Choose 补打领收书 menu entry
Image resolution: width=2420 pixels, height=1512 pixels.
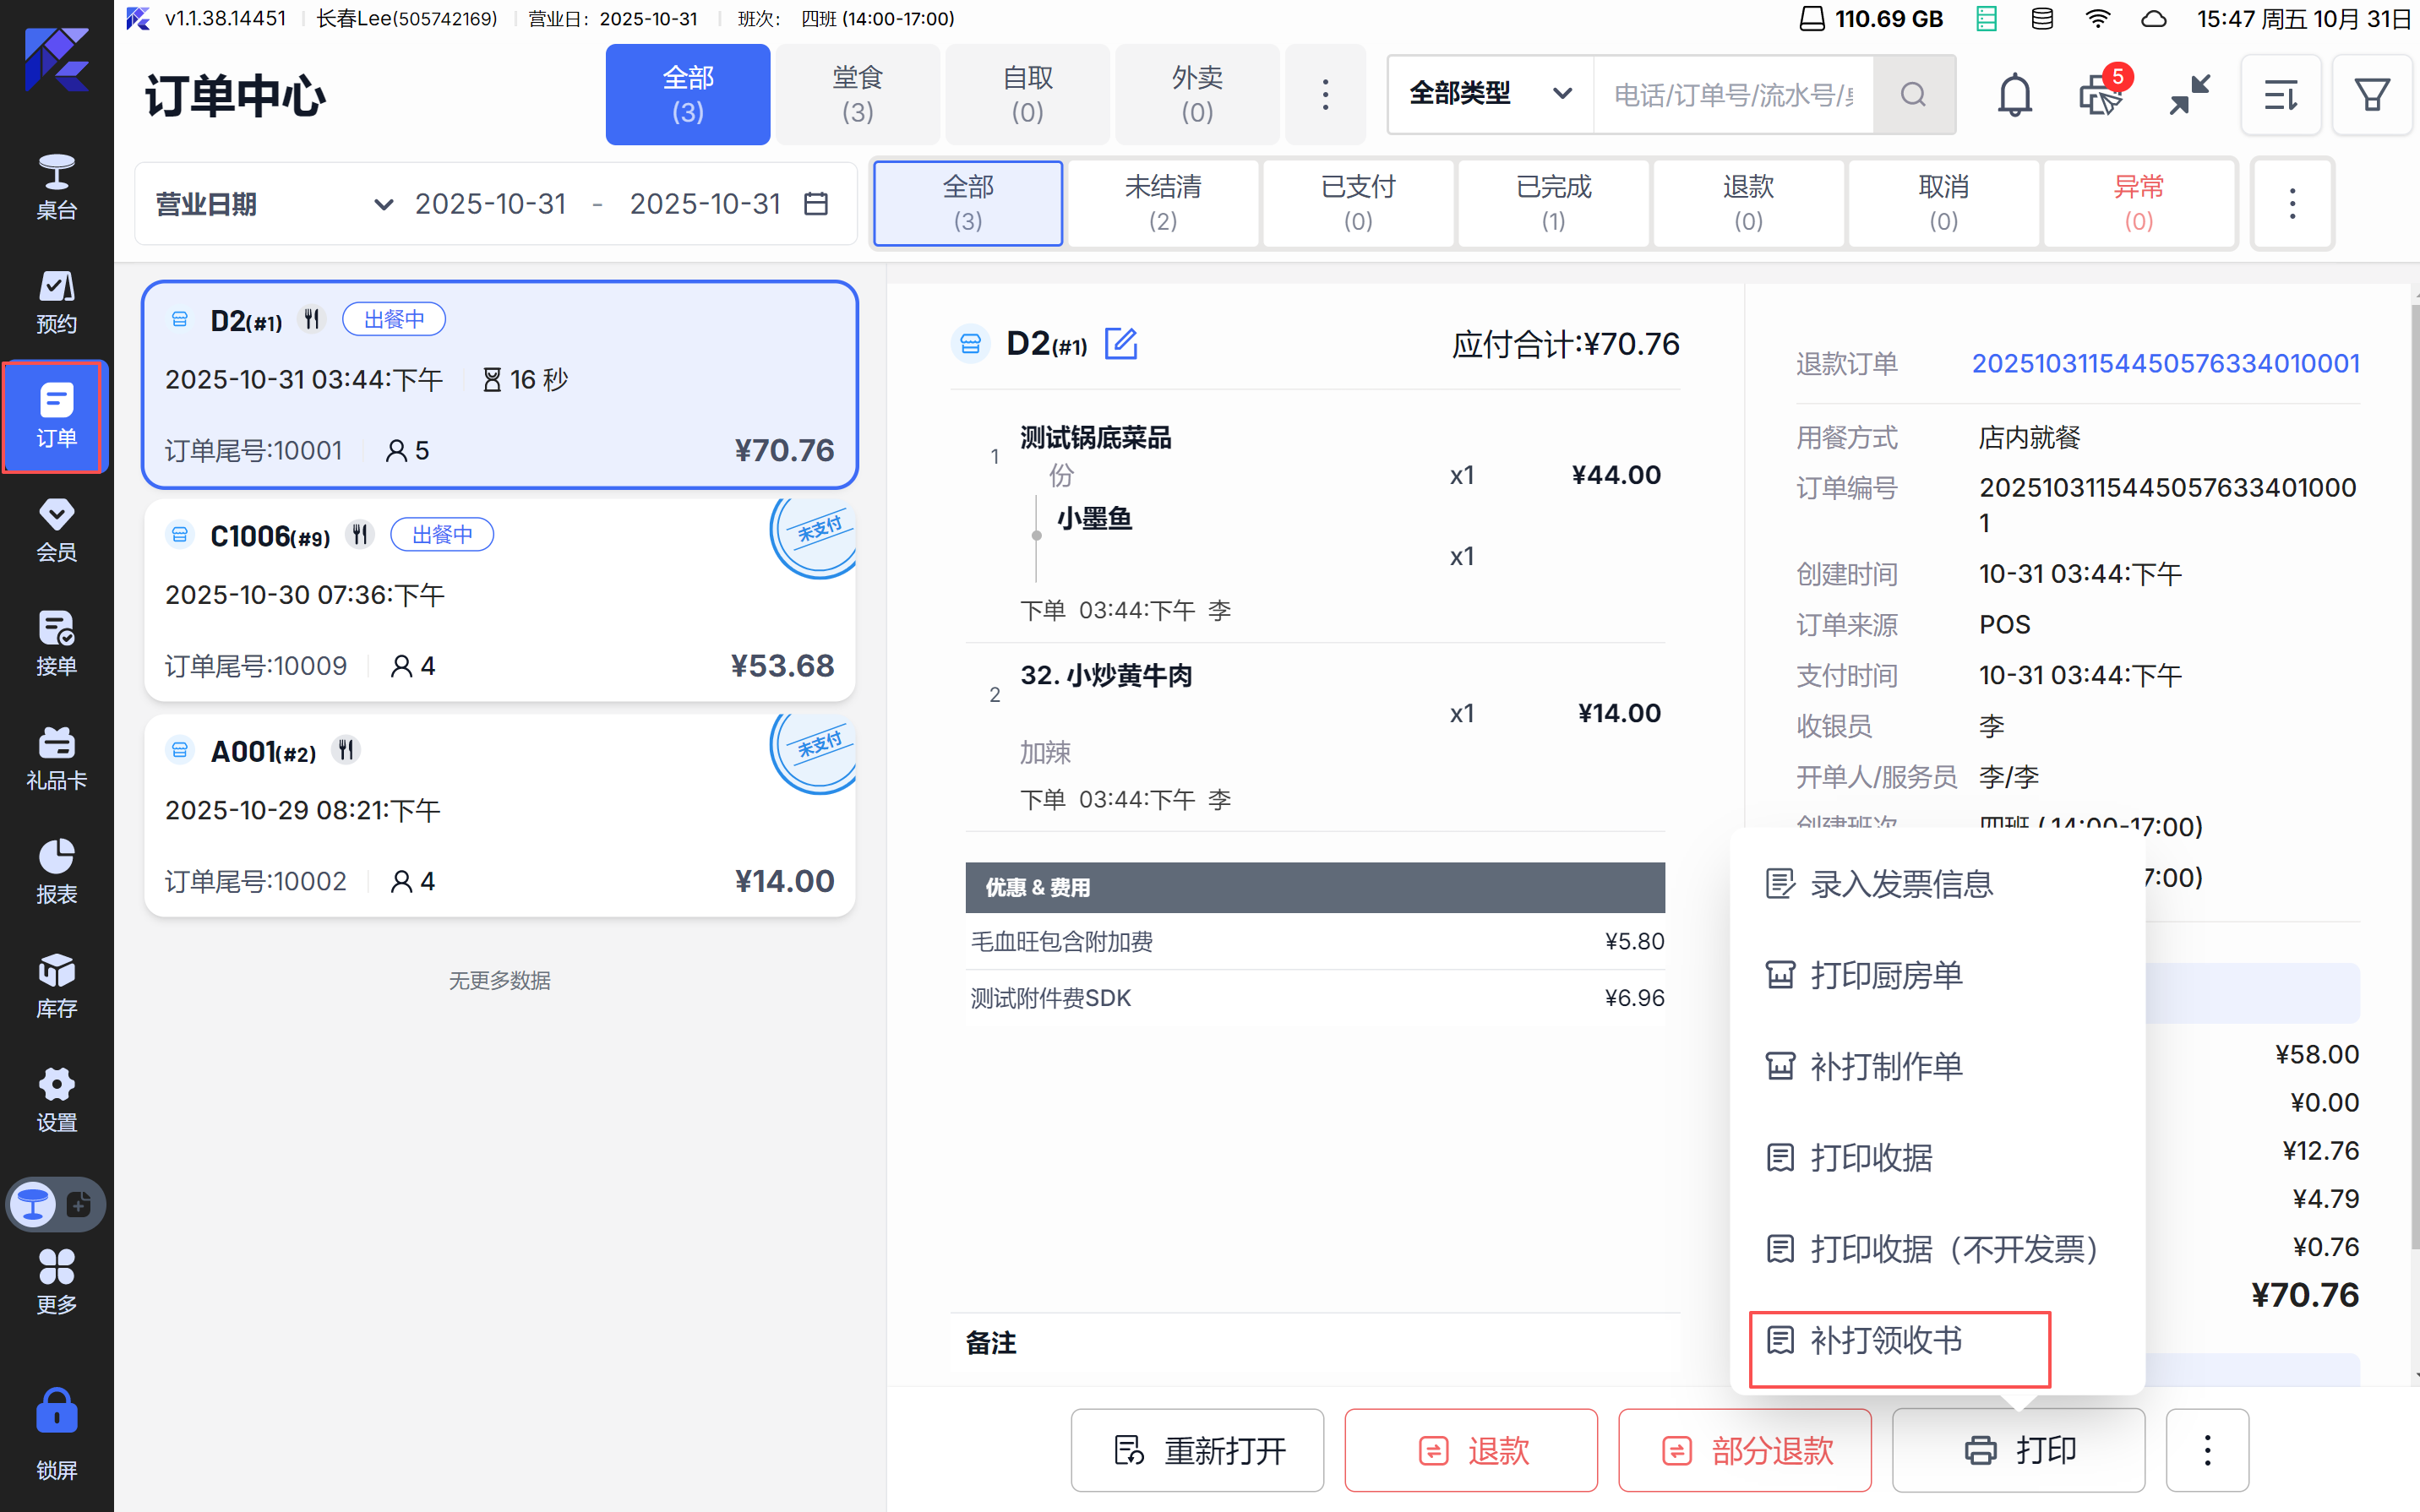[x=1886, y=1340]
